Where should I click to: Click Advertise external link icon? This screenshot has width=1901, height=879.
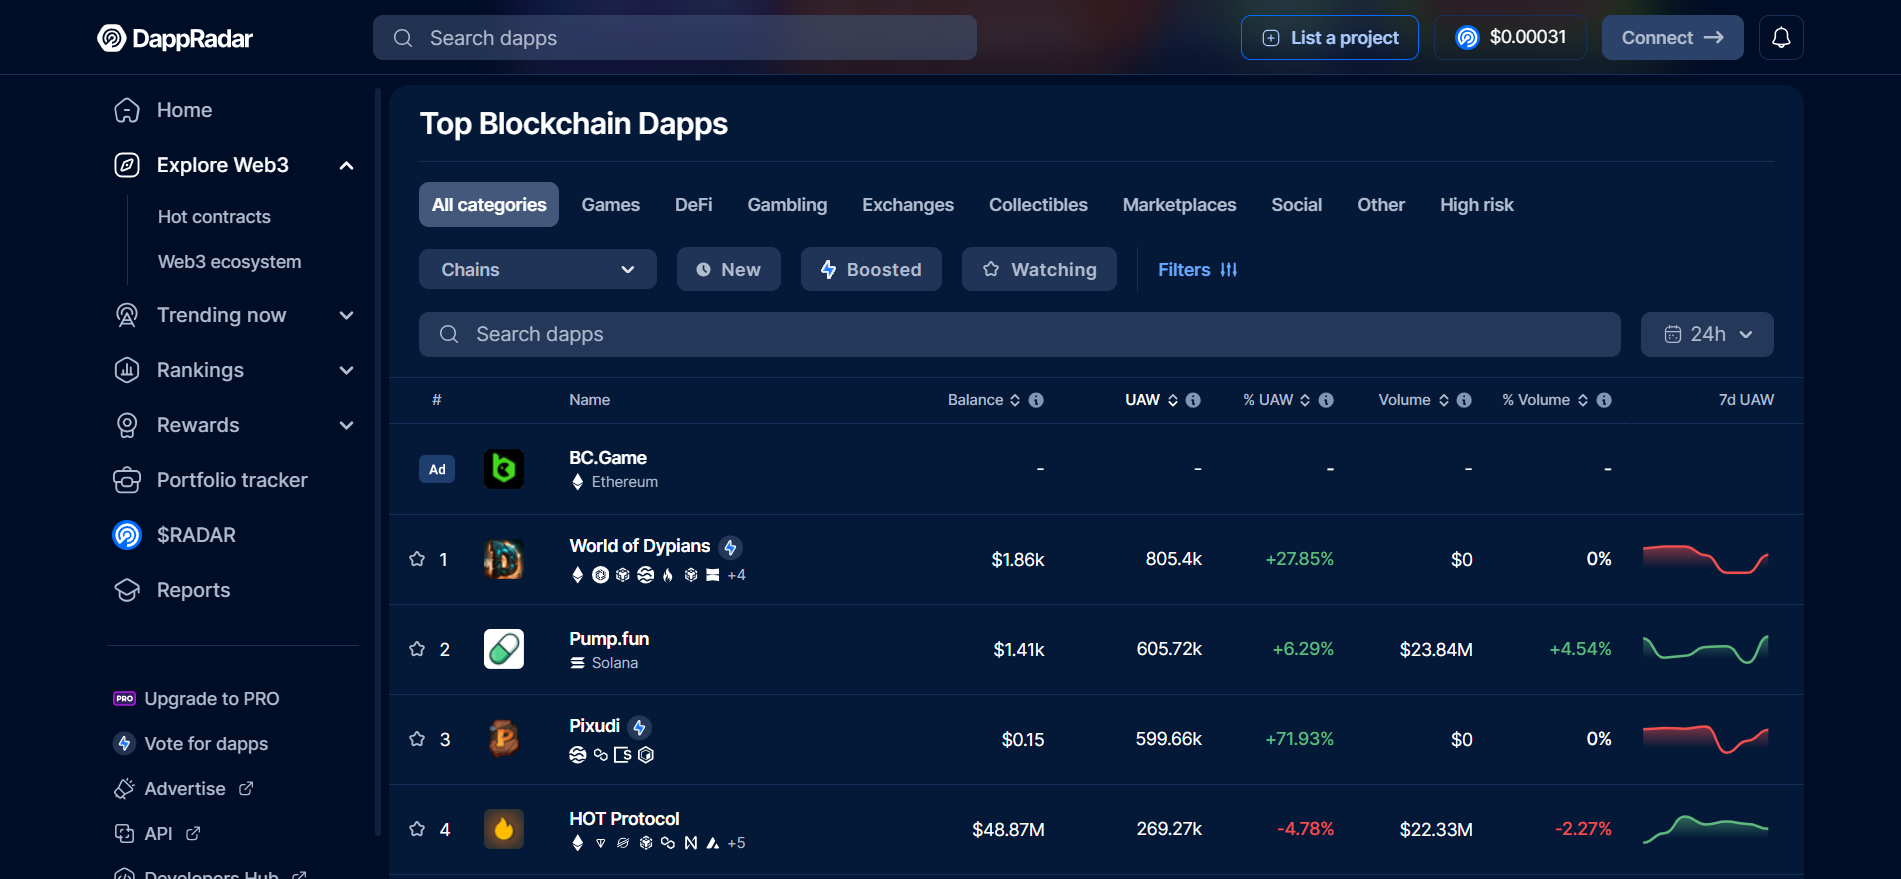246,788
